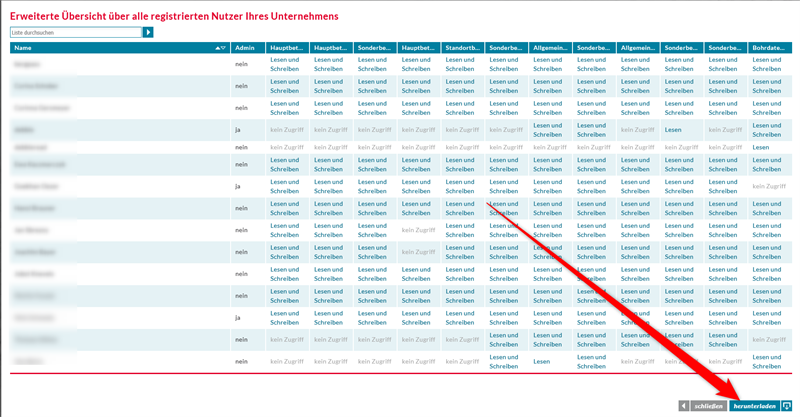This screenshot has width=800, height=417.
Task: Sort Name column with the descending arrow
Action: click(224, 48)
